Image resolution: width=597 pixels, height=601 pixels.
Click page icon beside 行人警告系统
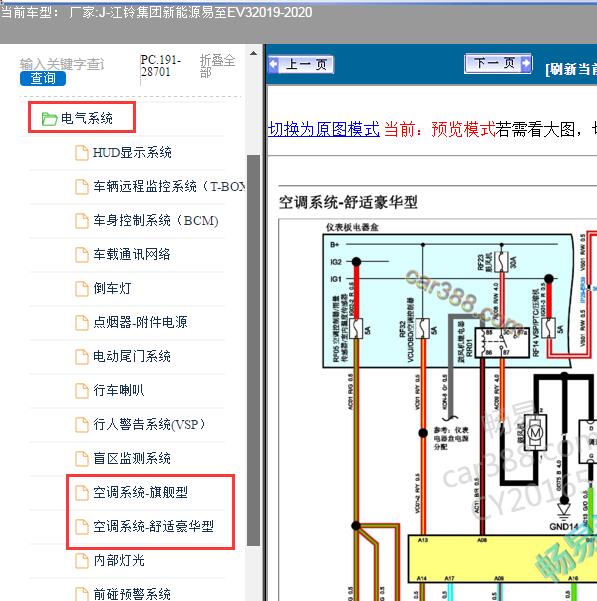point(82,424)
